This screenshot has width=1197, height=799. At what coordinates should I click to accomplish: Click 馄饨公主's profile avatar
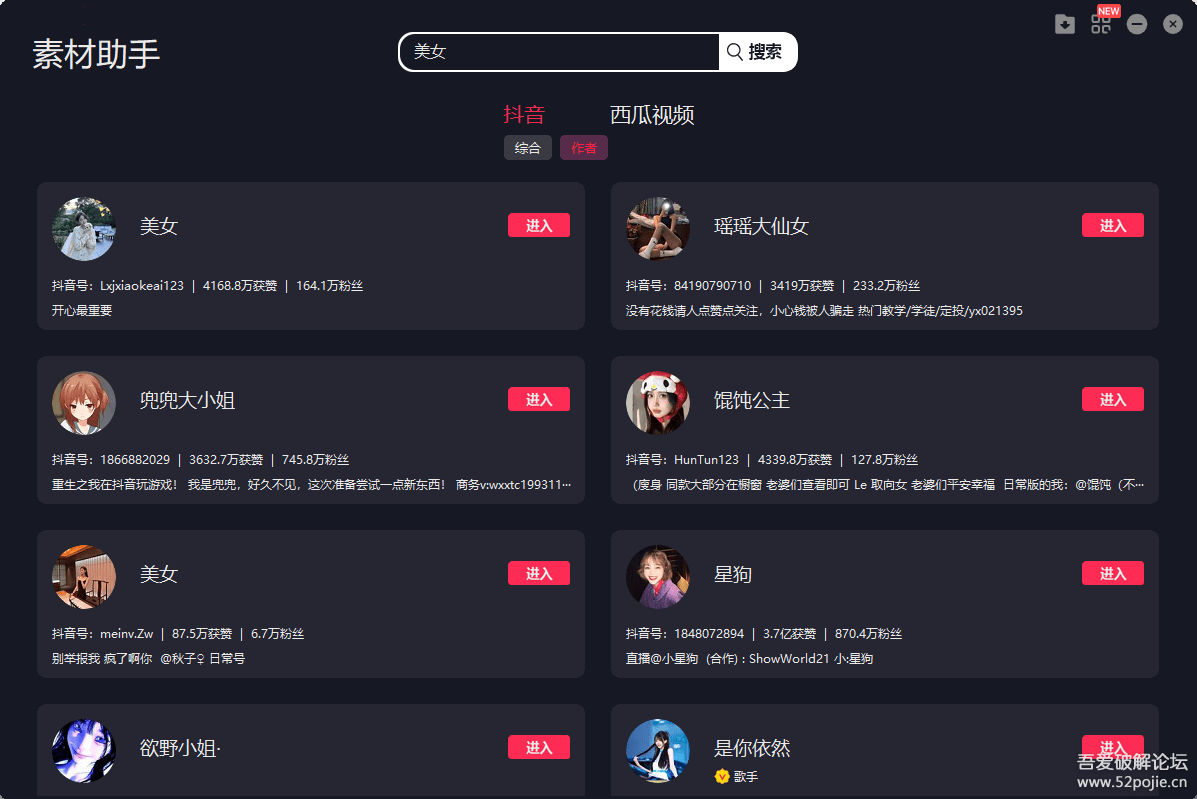658,403
